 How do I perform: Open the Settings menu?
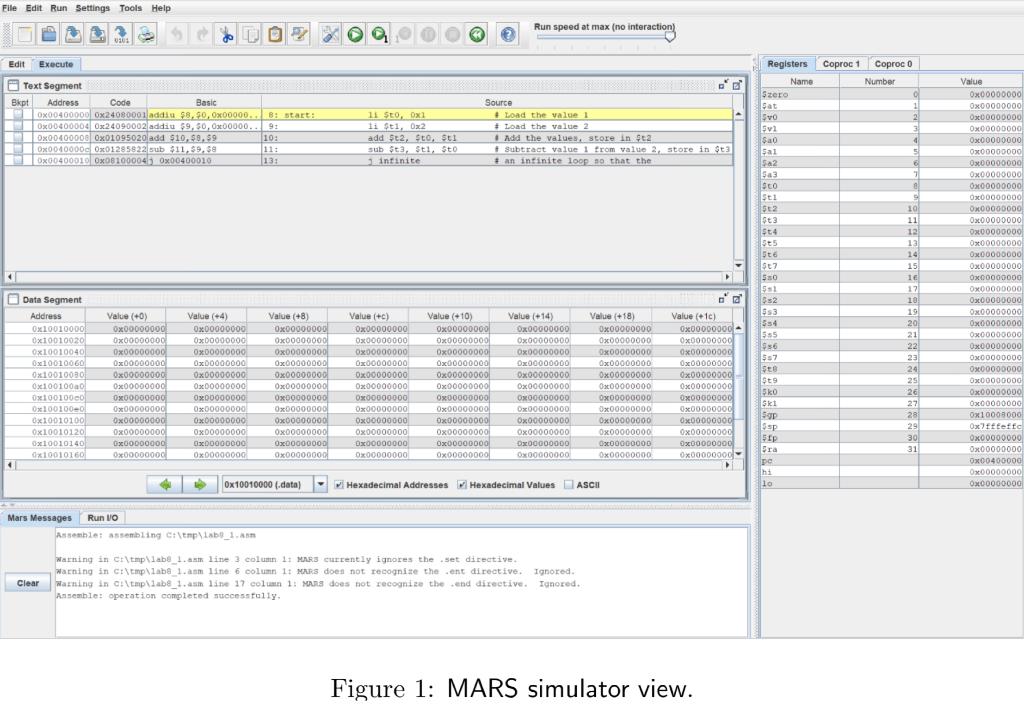(x=93, y=8)
